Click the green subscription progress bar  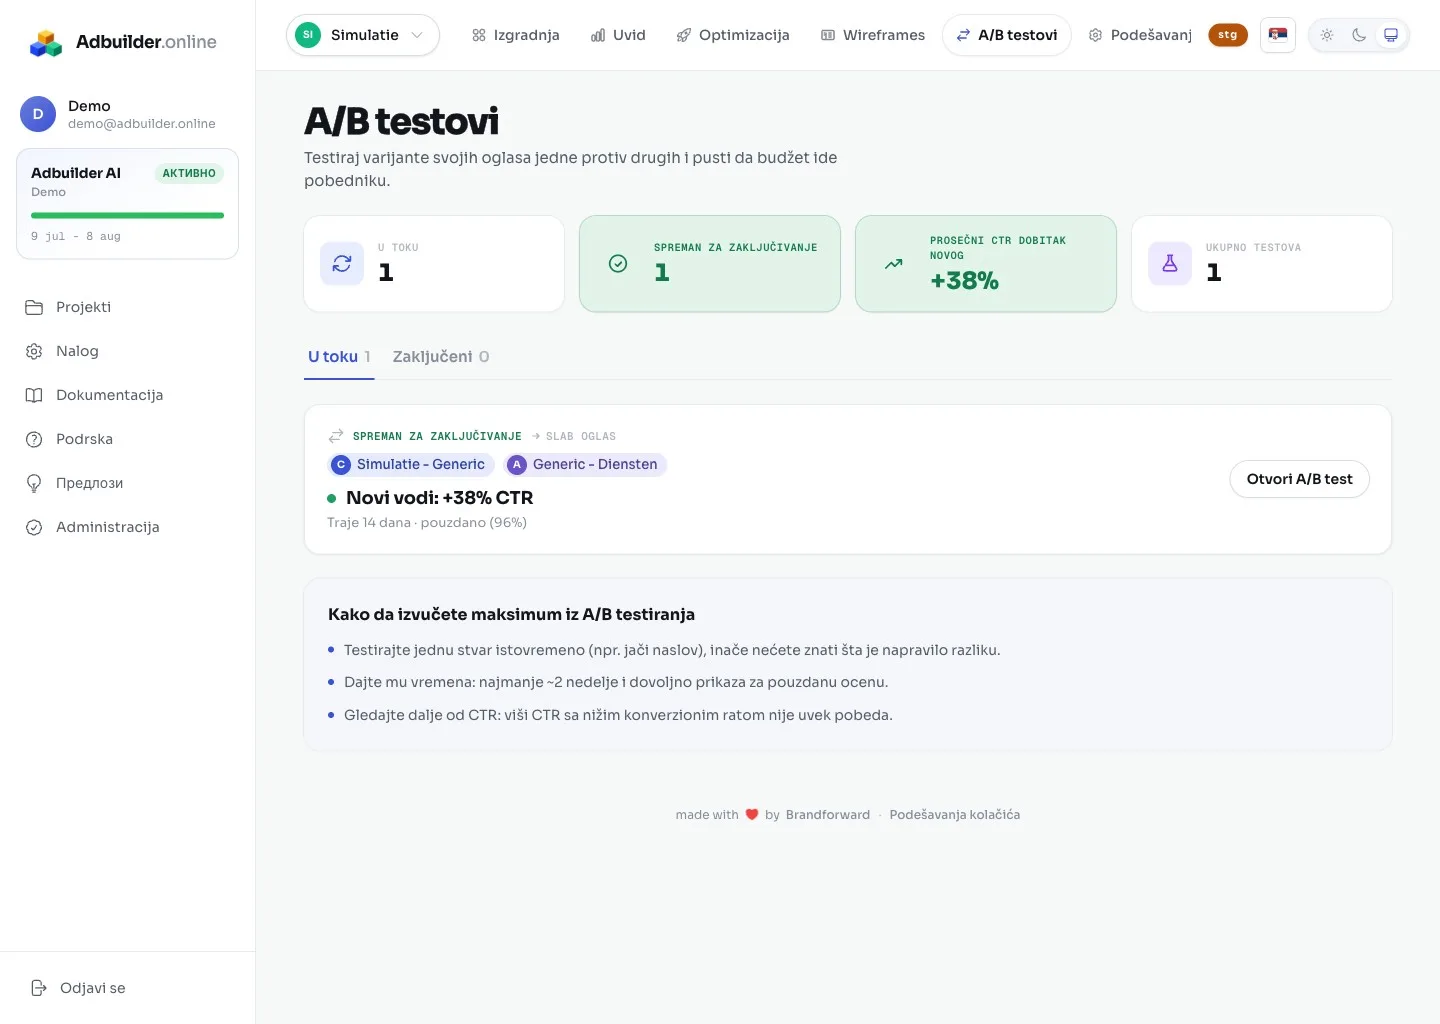(x=127, y=215)
